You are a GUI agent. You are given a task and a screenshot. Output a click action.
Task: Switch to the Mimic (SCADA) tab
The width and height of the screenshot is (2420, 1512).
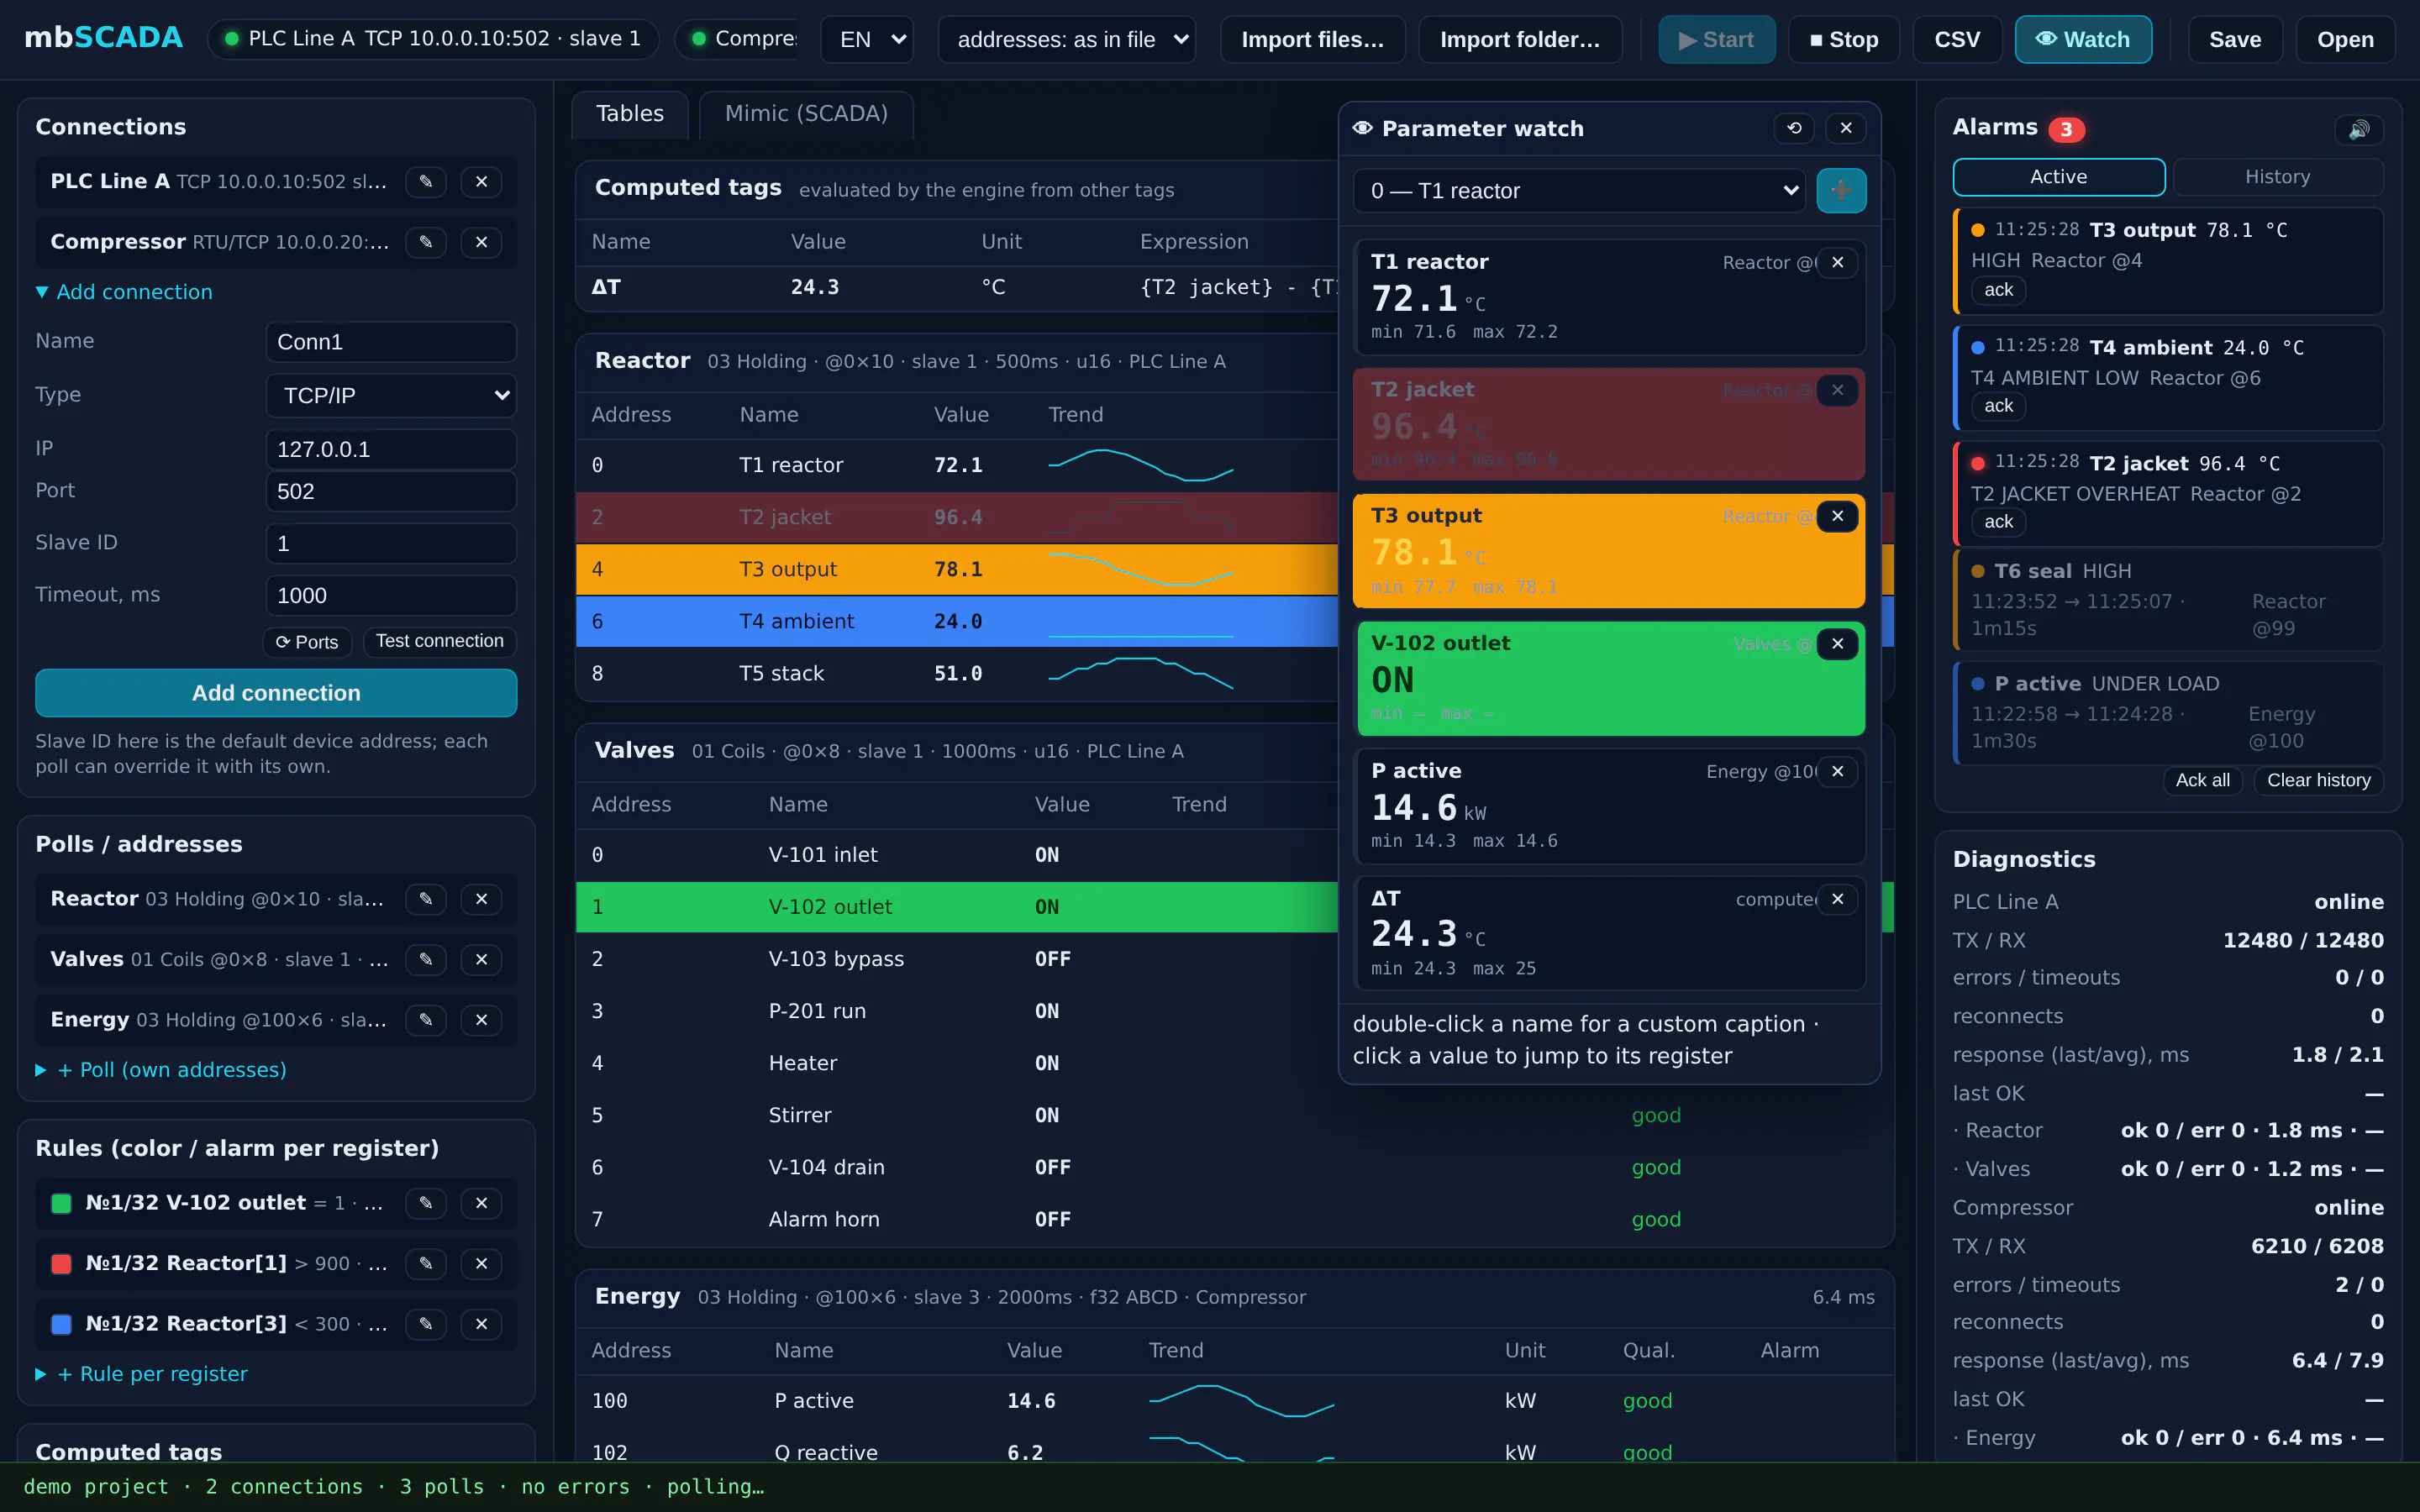[x=806, y=114]
